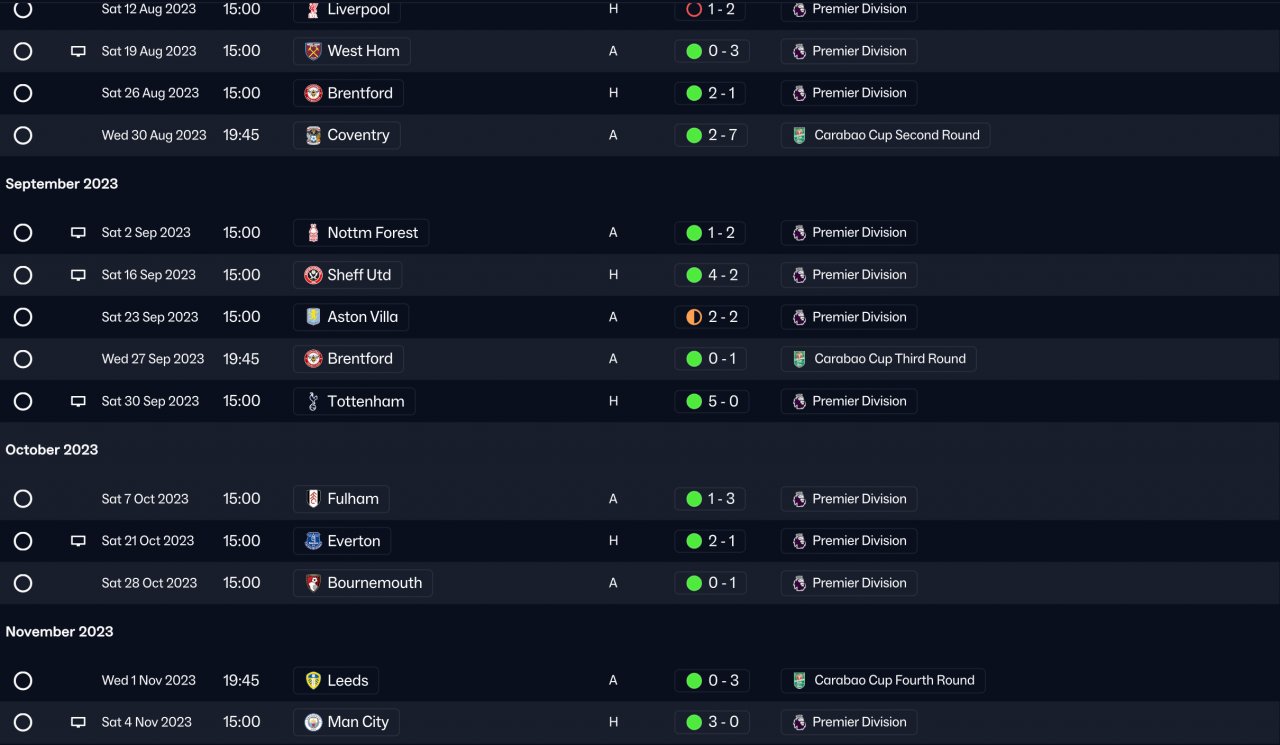Open the 2 - 2 Aston Villa draw result
Screen dimensions: 1280x745
[722, 317]
